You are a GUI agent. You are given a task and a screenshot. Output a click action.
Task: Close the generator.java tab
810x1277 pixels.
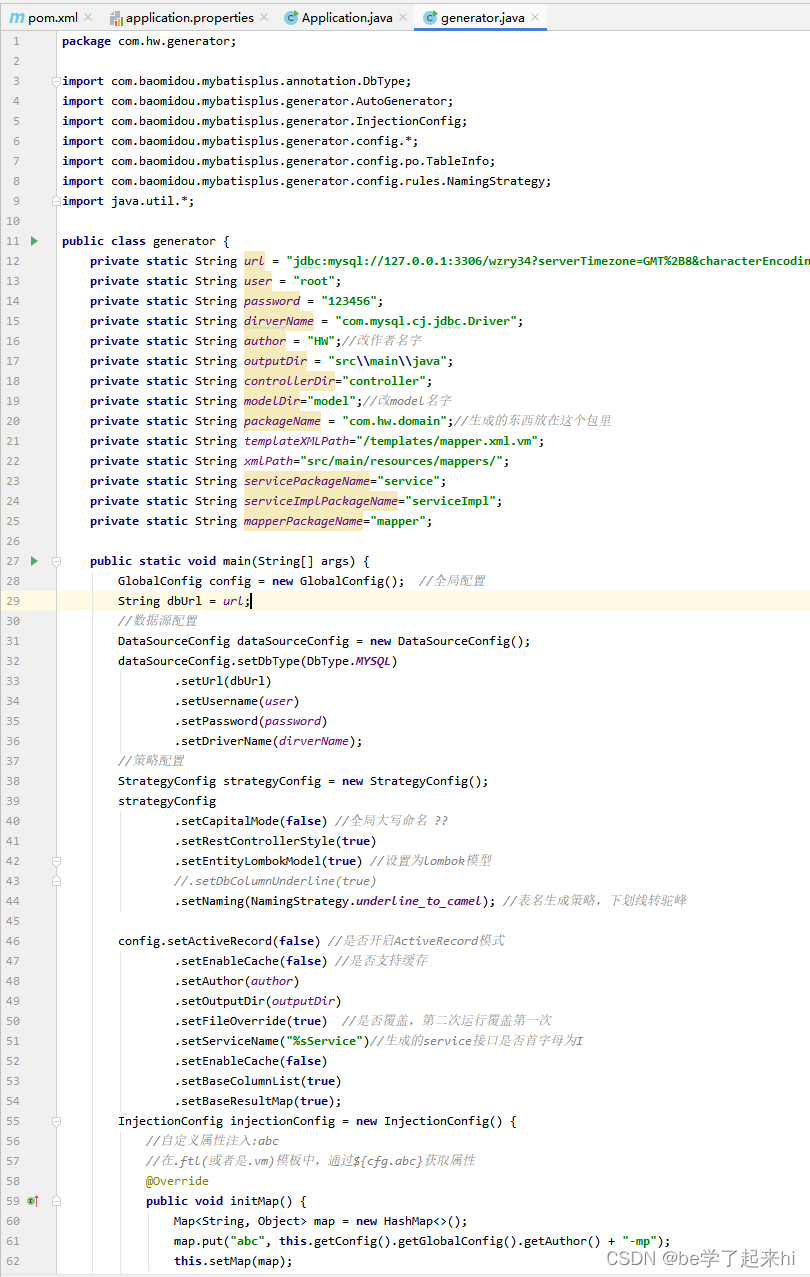point(533,18)
